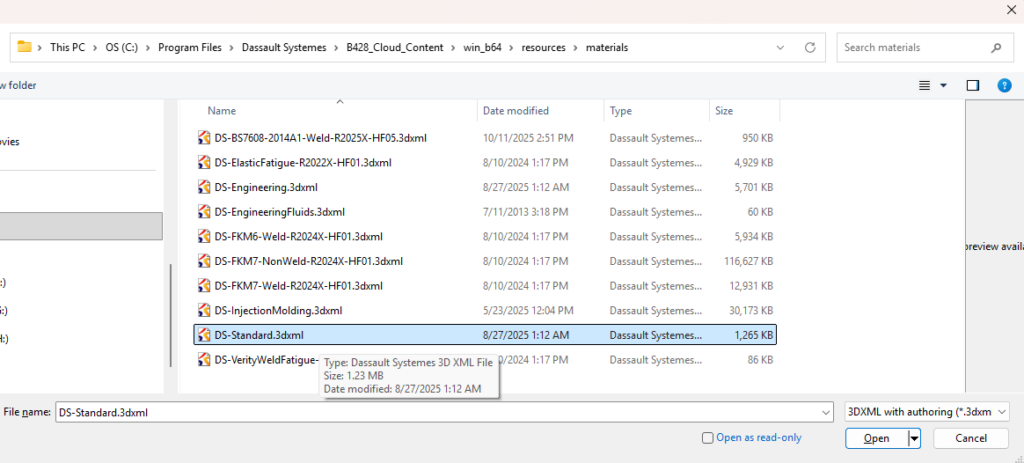The width and height of the screenshot is (1024, 463).
Task: Toggle the preview pane icon
Action: click(973, 86)
